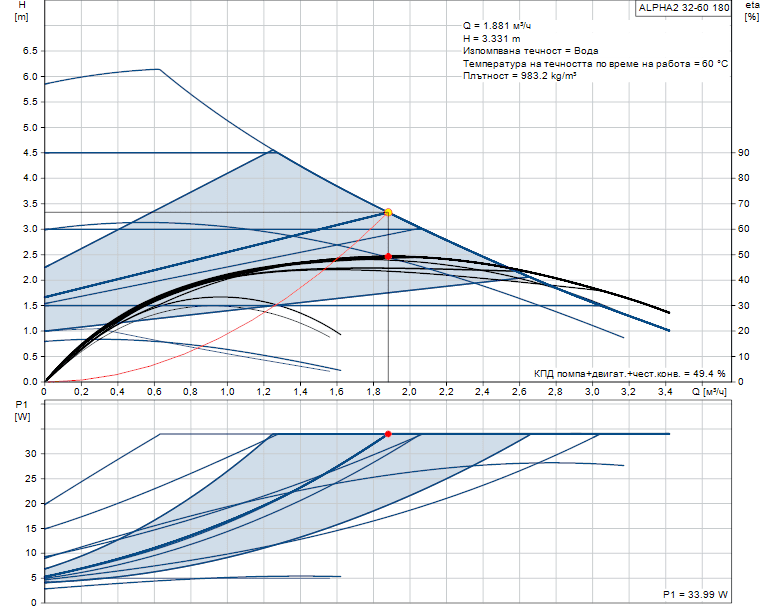Click the 60 °C operating temperature line

point(595,63)
